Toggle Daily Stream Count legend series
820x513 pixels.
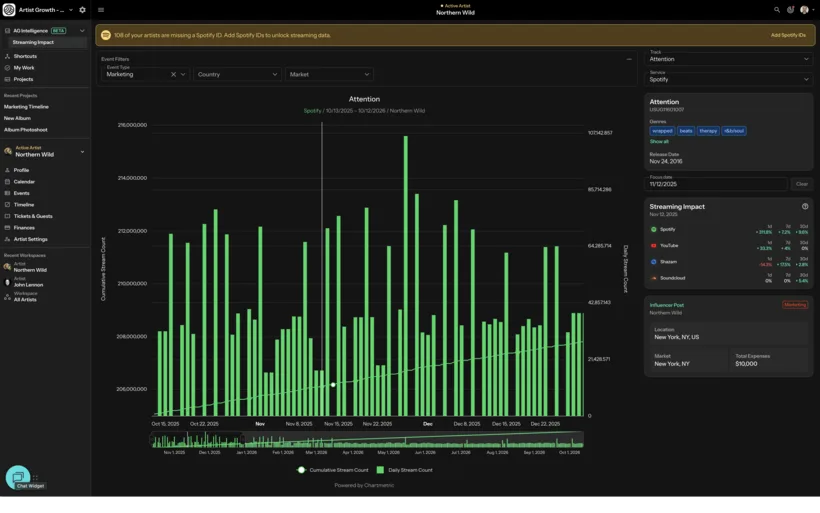(x=405, y=470)
